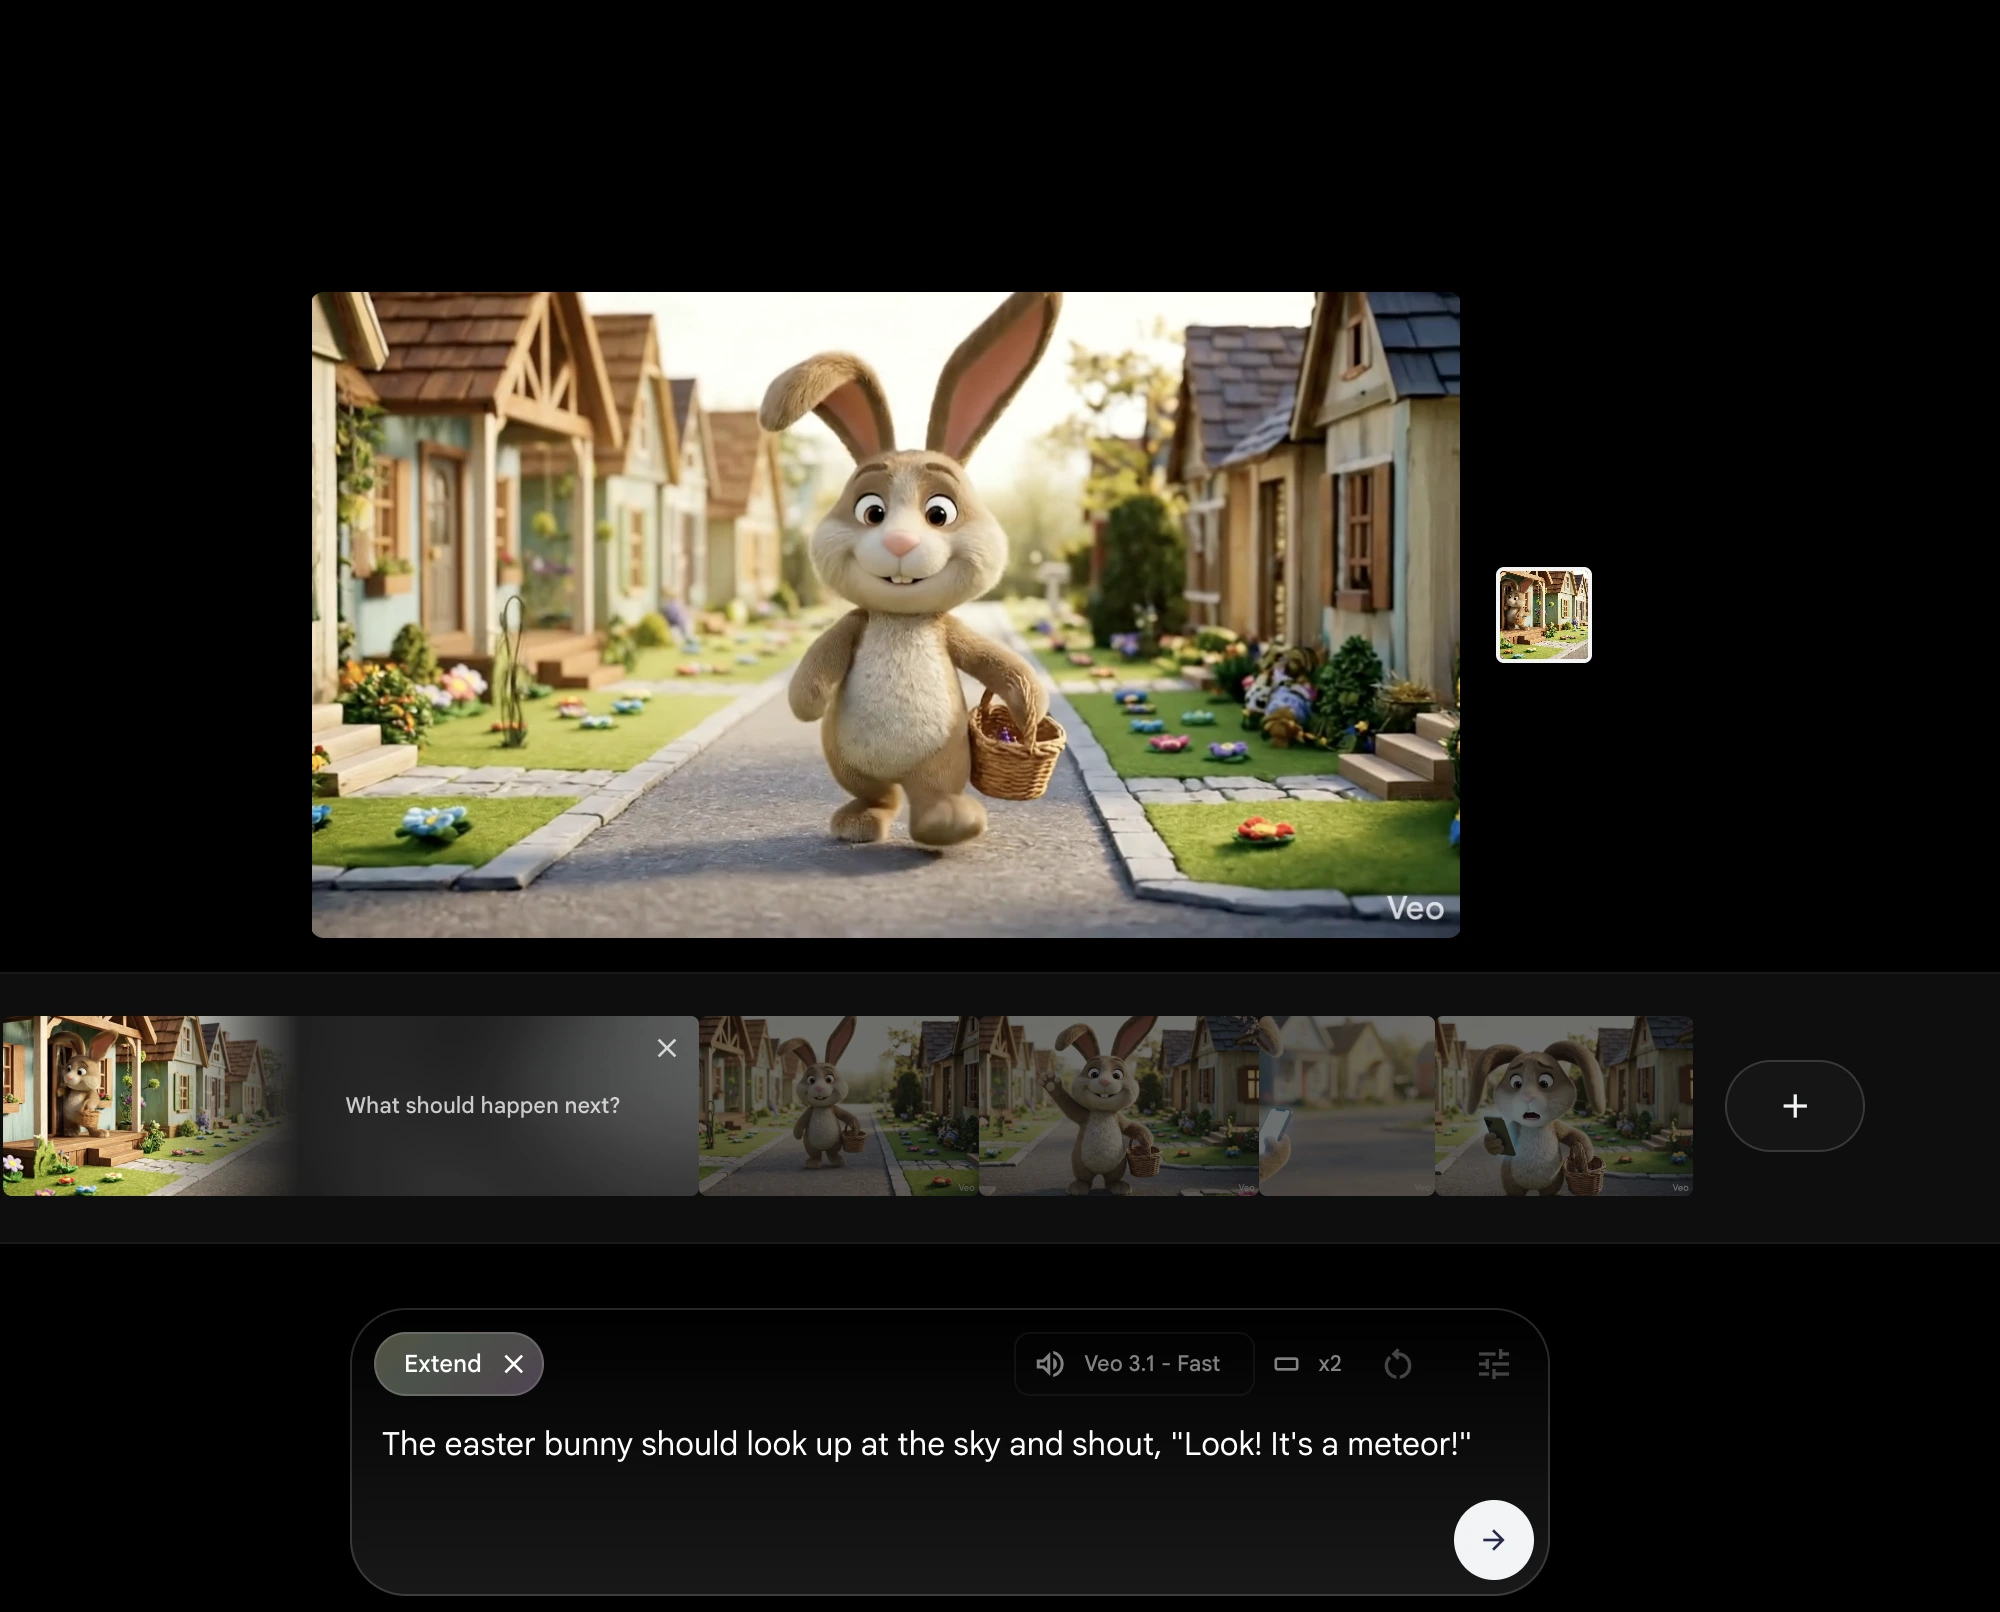The image size is (2000, 1612).
Task: Click the regenerate icon in the prompt bar
Action: pyautogui.click(x=1398, y=1364)
